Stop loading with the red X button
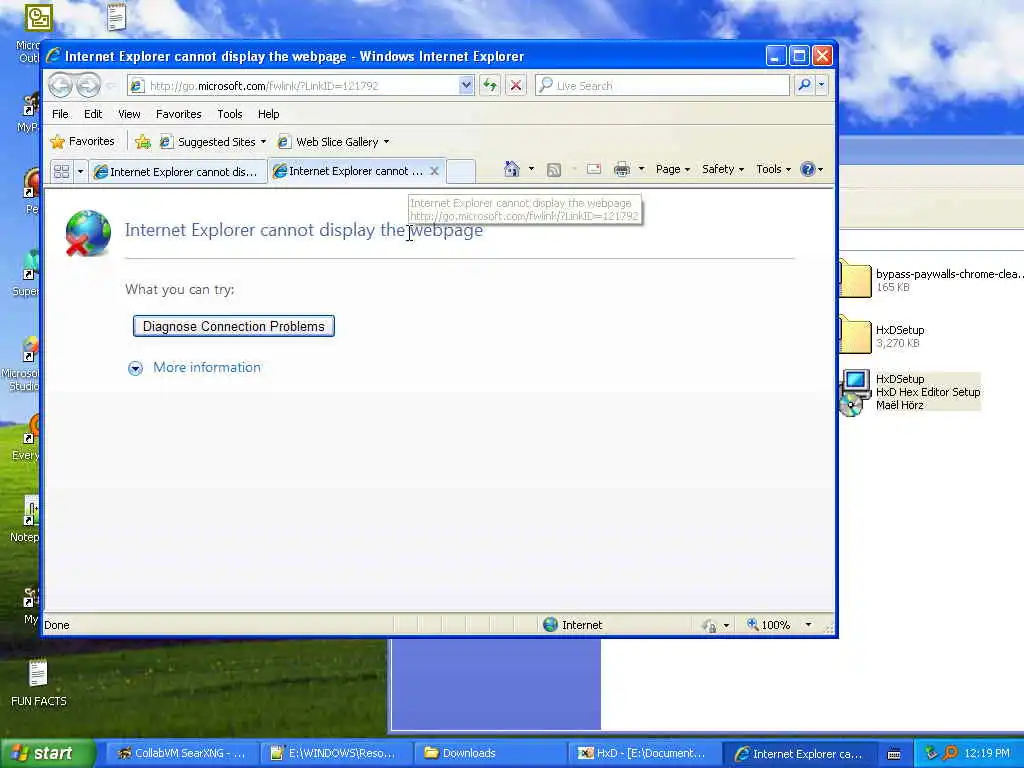This screenshot has height=768, width=1024. coord(516,85)
